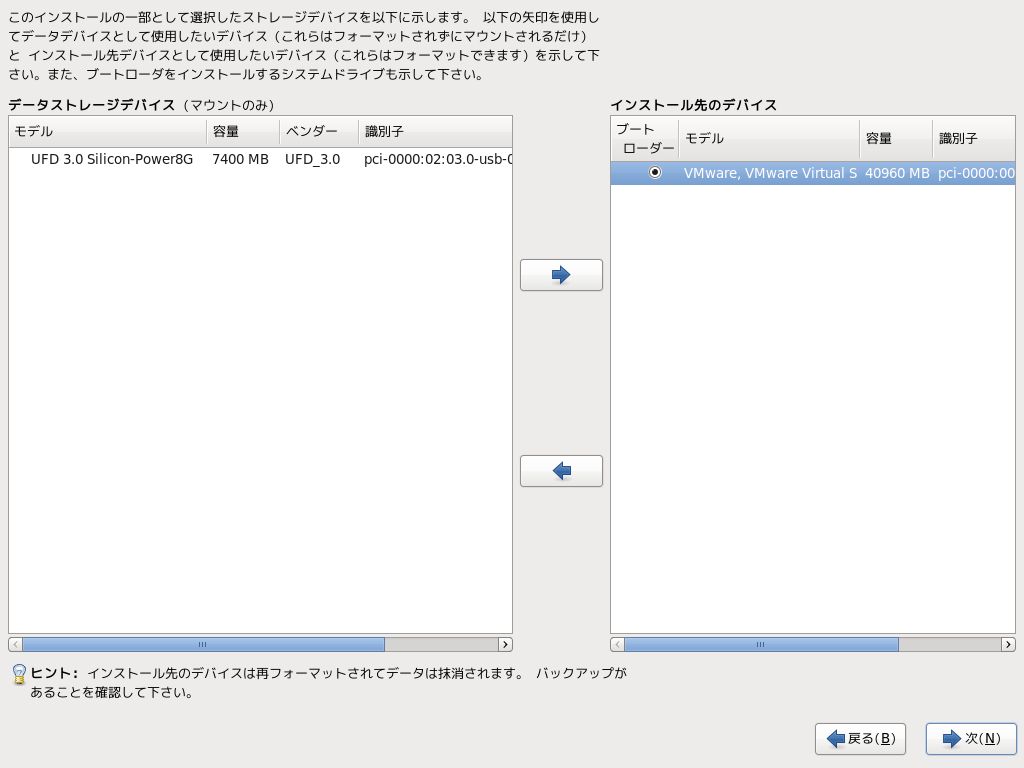Click the ベンダー column header
1024x768 pixels.
[318, 132]
